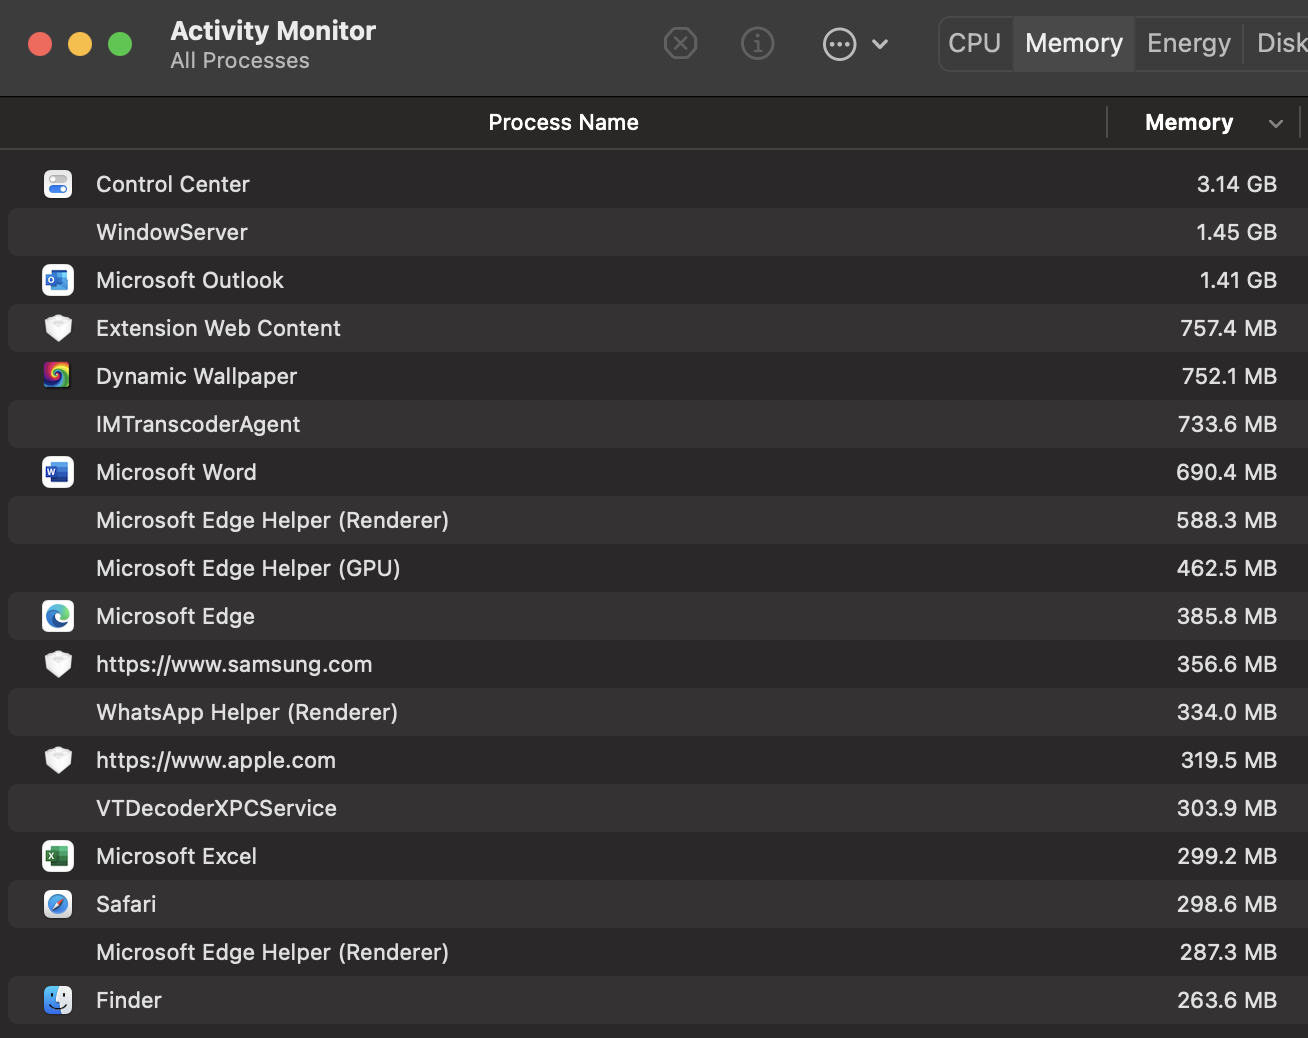
Task: Click the green full-screen window button
Action: pos(120,44)
